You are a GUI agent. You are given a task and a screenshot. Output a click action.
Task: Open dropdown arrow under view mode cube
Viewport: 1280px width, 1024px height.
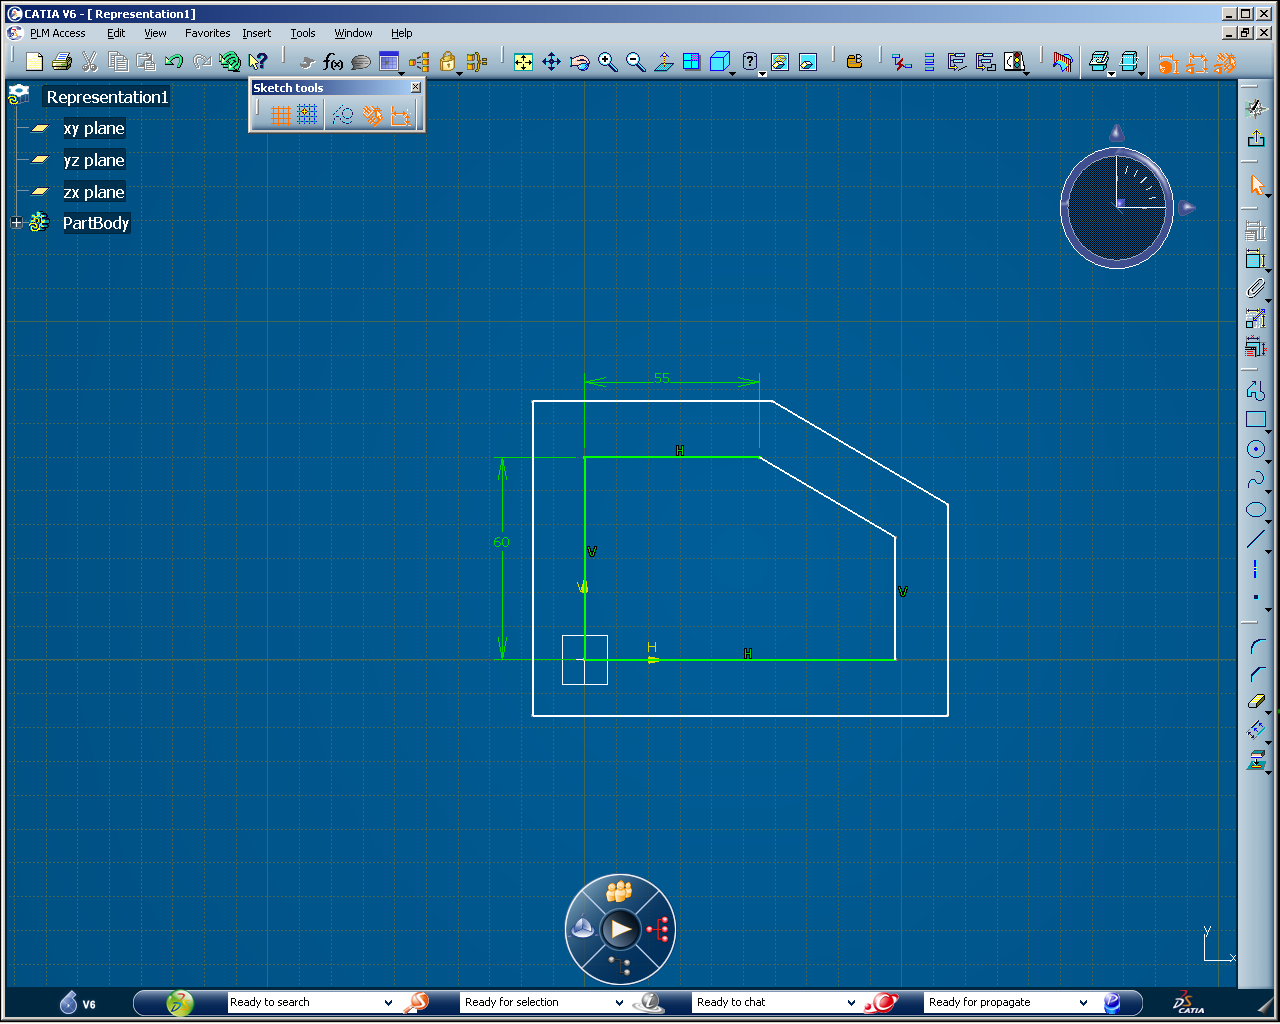733,74
